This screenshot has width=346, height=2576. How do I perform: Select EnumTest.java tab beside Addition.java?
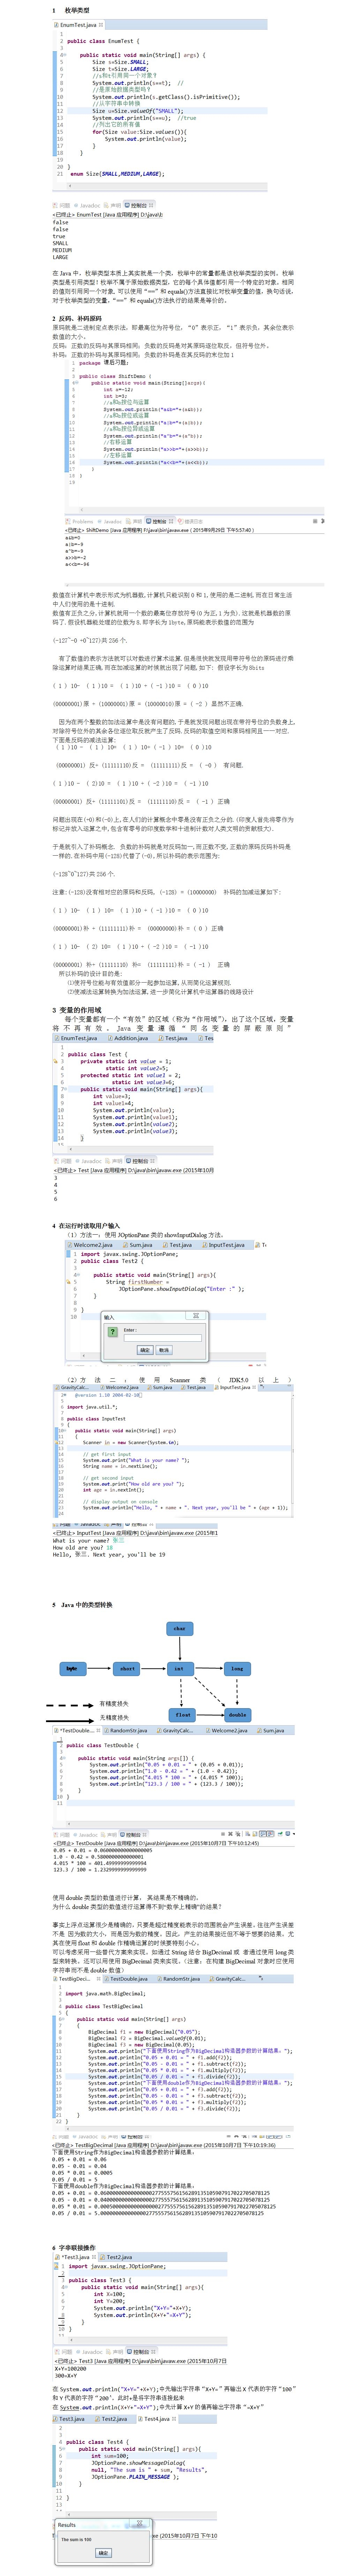pyautogui.click(x=78, y=1038)
